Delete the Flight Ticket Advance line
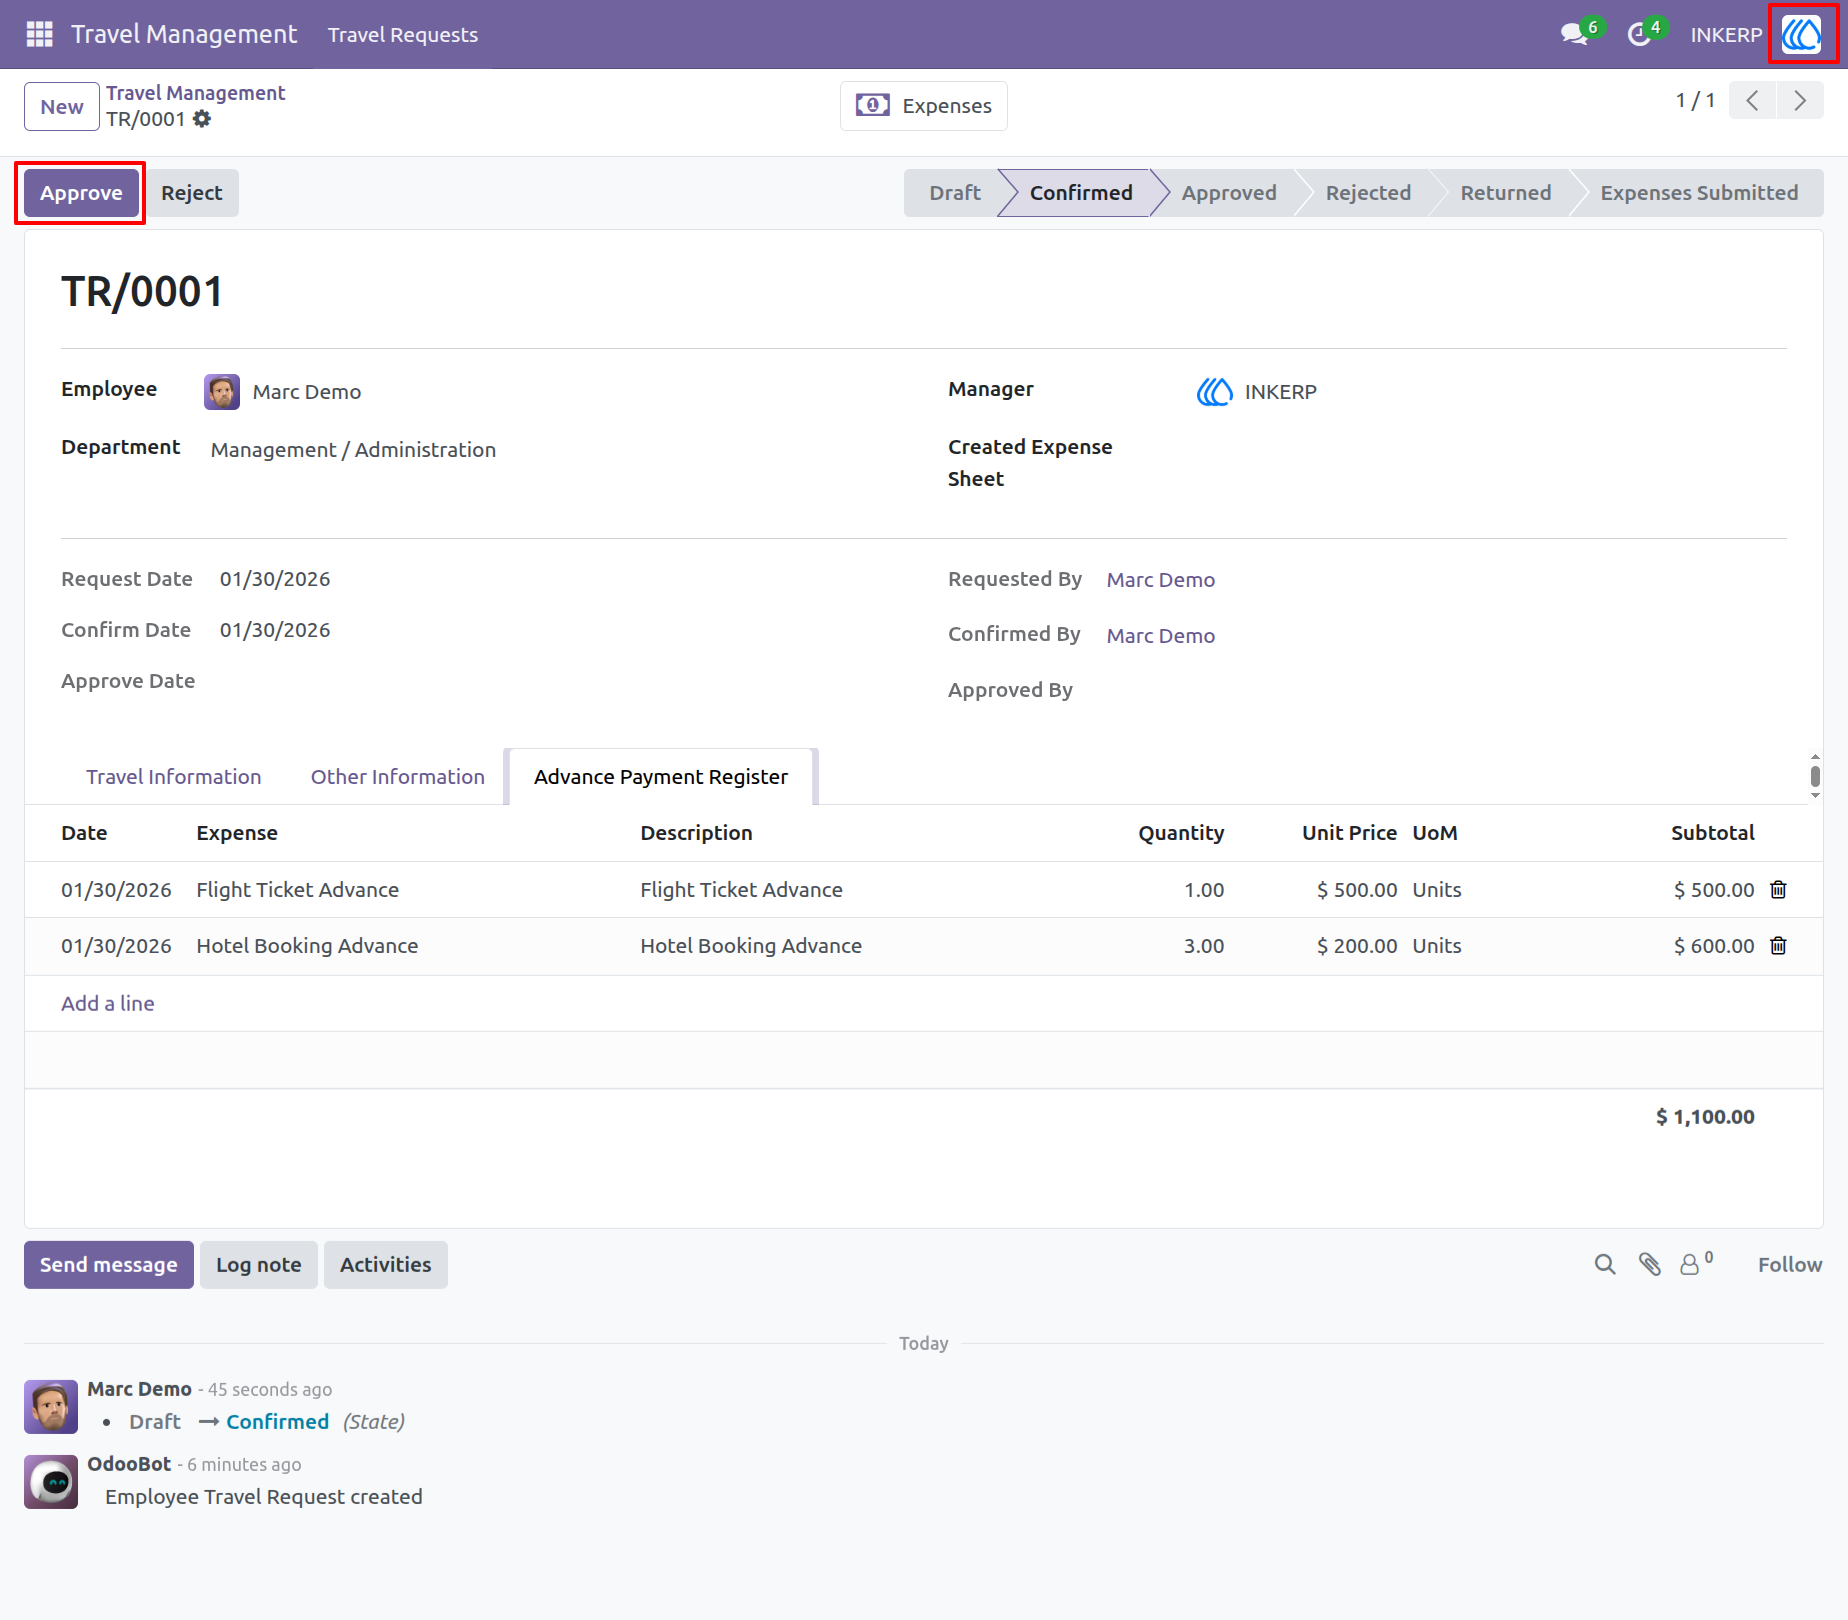 (1778, 889)
